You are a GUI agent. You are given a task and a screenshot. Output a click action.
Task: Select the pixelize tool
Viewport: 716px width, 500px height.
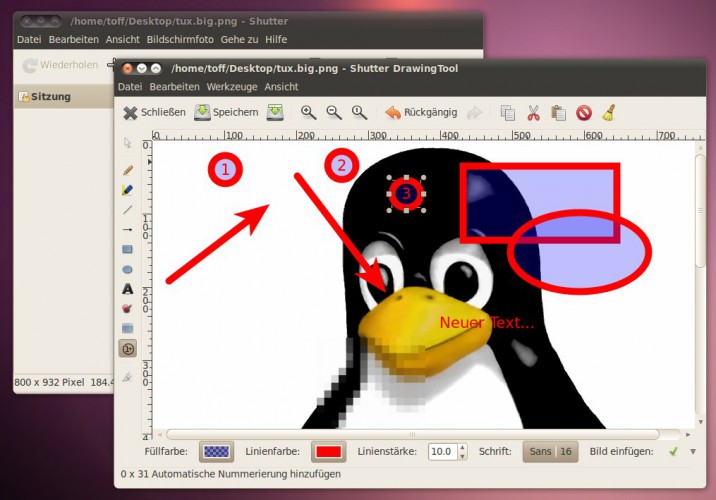(x=127, y=328)
